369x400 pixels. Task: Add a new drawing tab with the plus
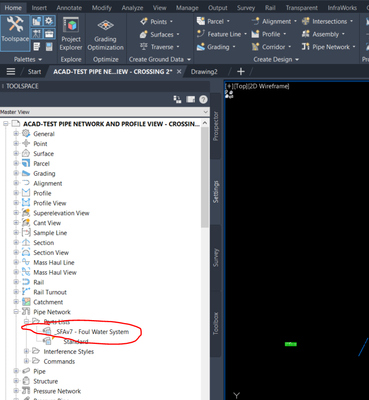241,72
